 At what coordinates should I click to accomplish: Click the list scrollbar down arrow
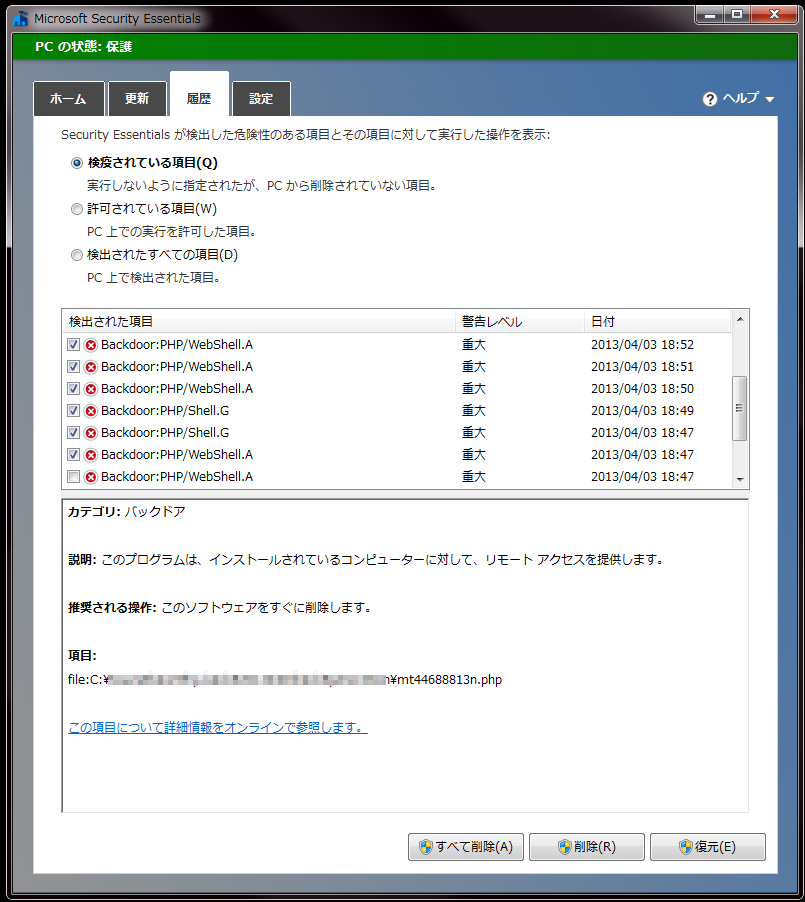740,479
